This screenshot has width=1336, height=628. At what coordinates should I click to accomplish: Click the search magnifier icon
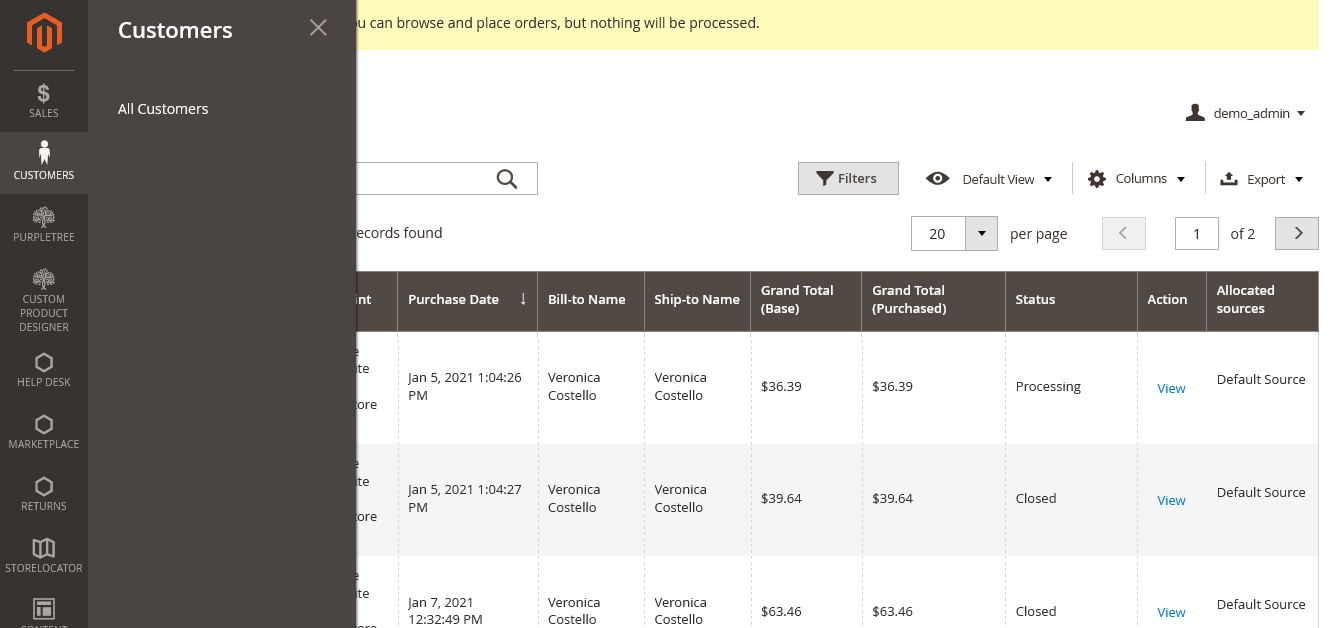506,178
